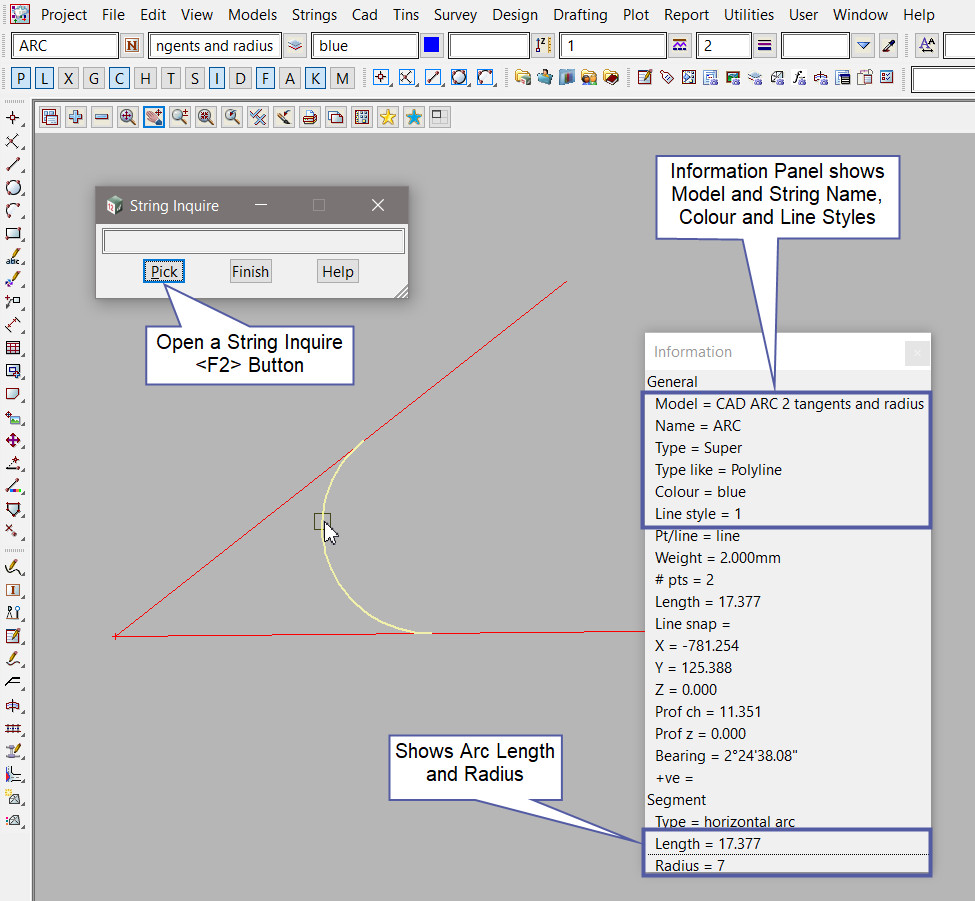Toggle the L snap button
Image resolution: width=975 pixels, height=901 pixels.
point(45,79)
